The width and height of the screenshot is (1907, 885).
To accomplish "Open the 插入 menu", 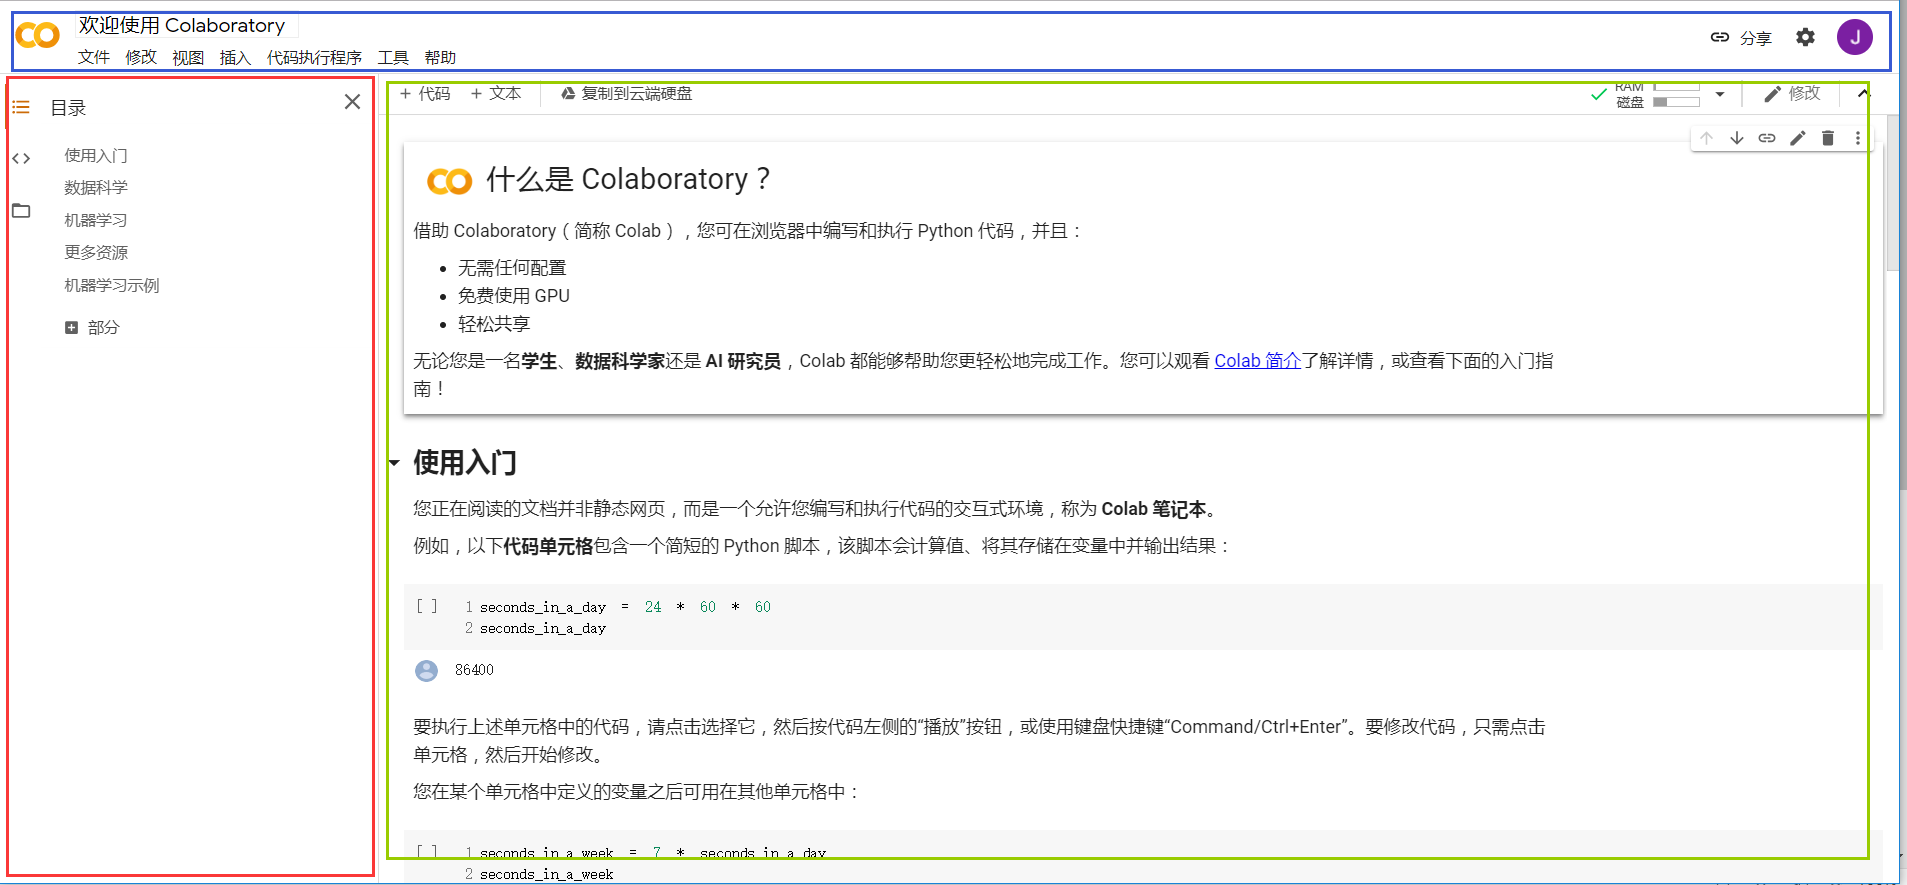I will (235, 57).
